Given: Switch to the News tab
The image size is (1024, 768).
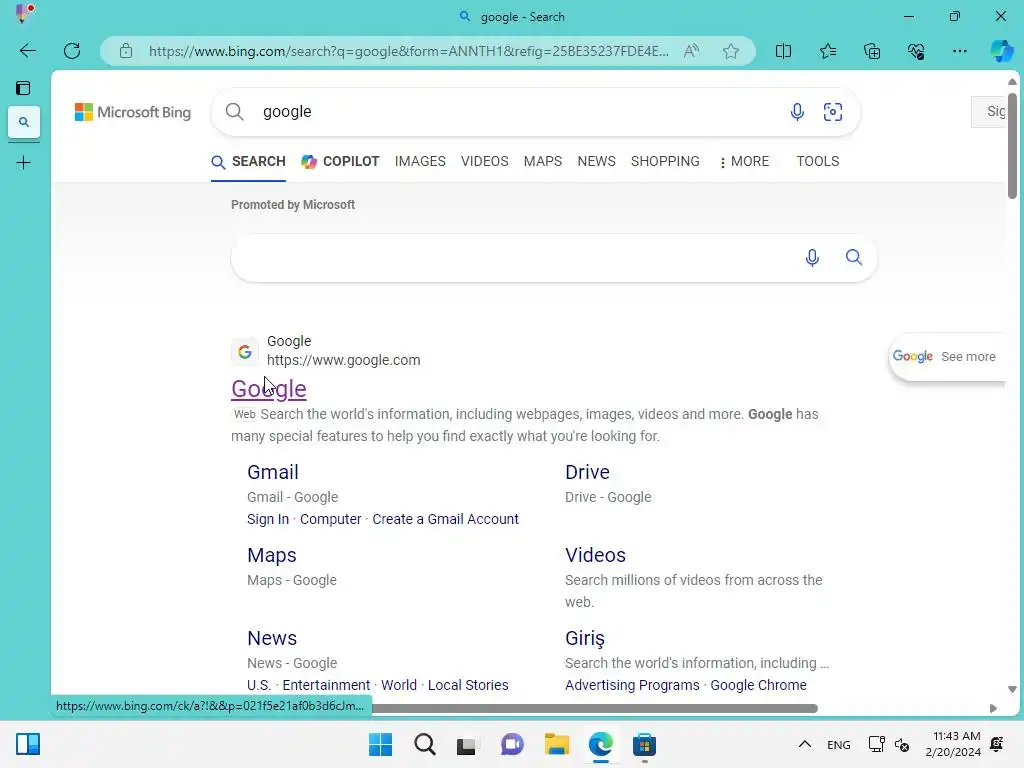Looking at the screenshot, I should pyautogui.click(x=596, y=161).
